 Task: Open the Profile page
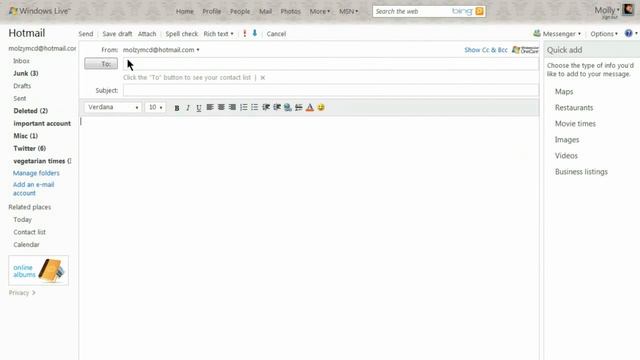(211, 11)
